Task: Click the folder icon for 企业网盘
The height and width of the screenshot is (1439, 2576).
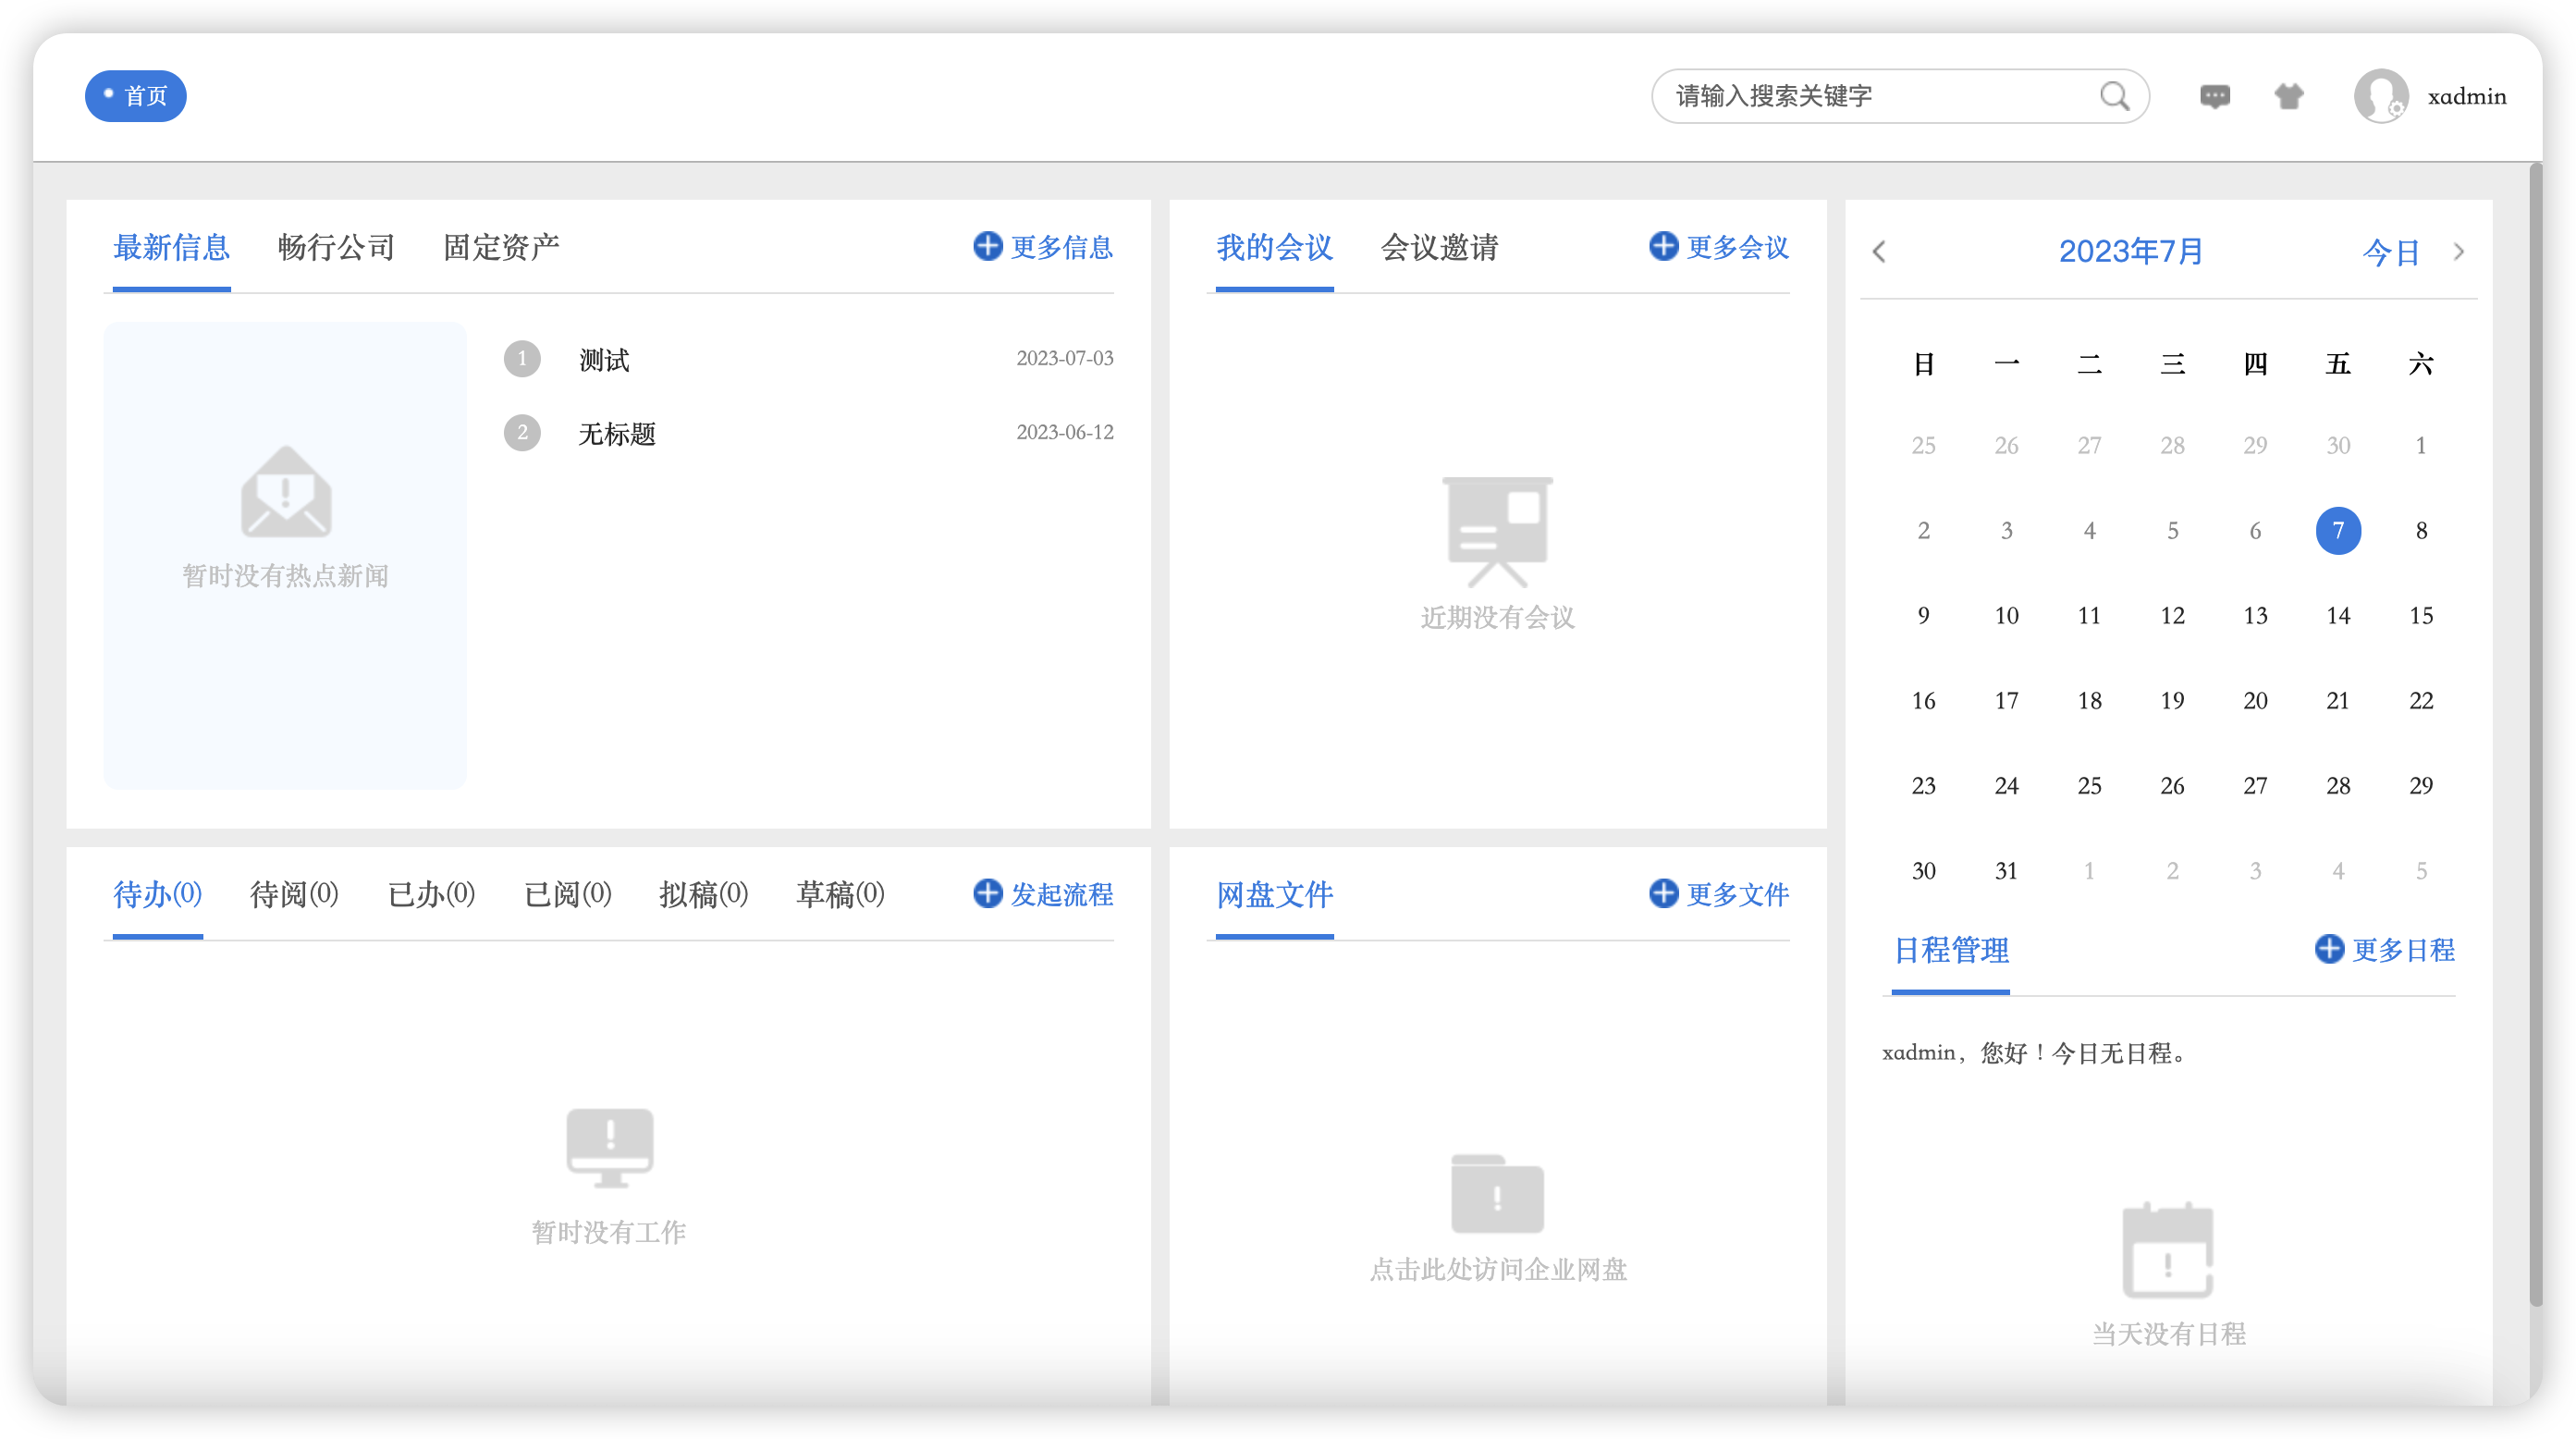Action: (x=1497, y=1195)
